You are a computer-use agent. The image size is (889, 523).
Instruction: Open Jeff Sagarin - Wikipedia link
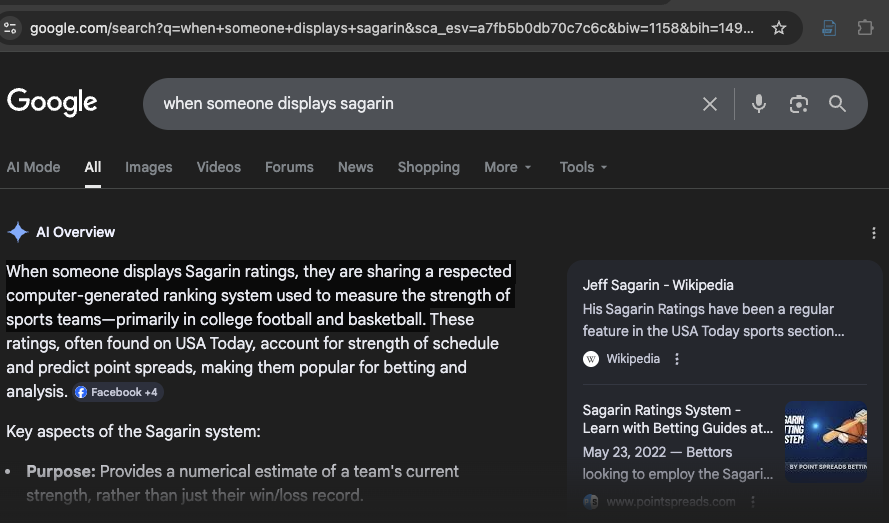pos(658,285)
